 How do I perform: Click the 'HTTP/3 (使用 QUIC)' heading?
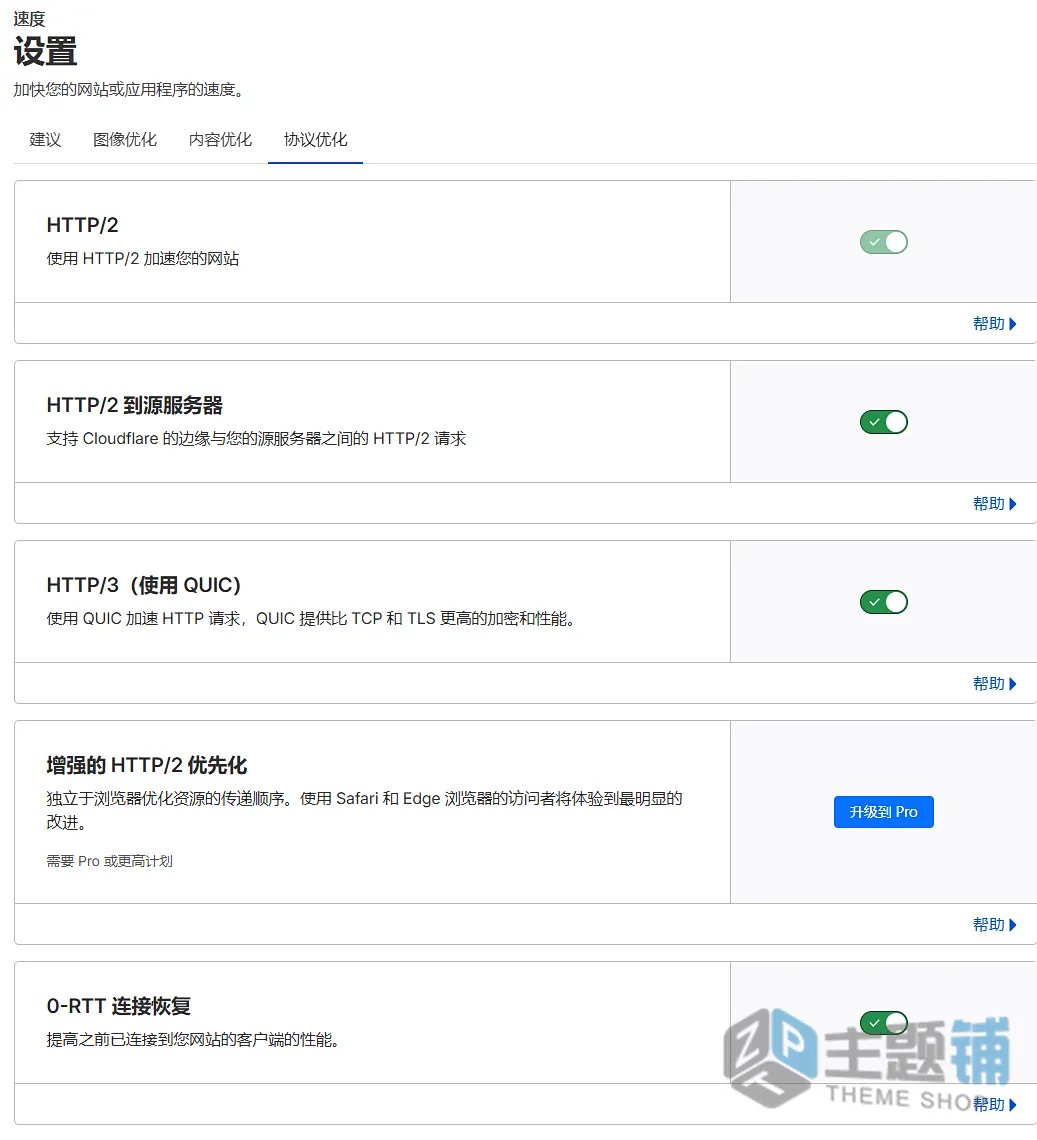click(143, 585)
